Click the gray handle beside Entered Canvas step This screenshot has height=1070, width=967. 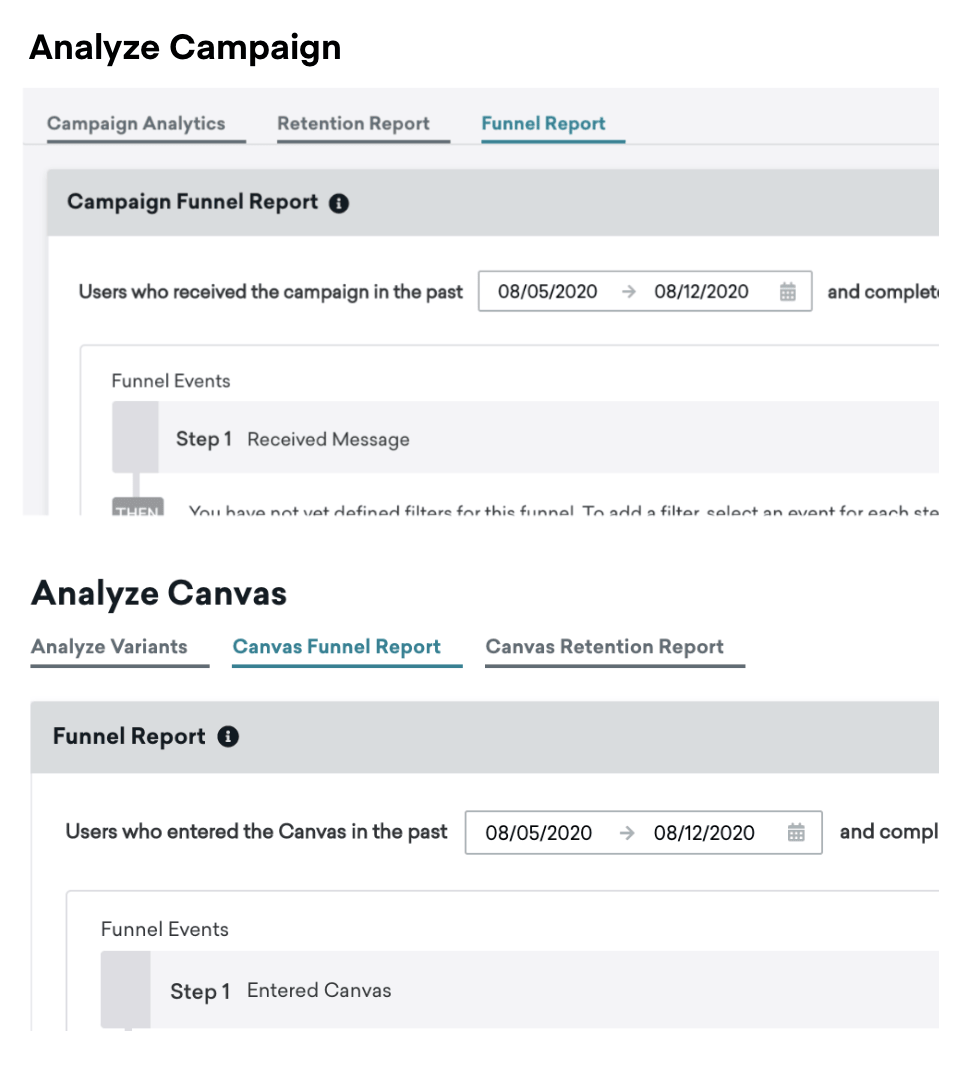[126, 990]
